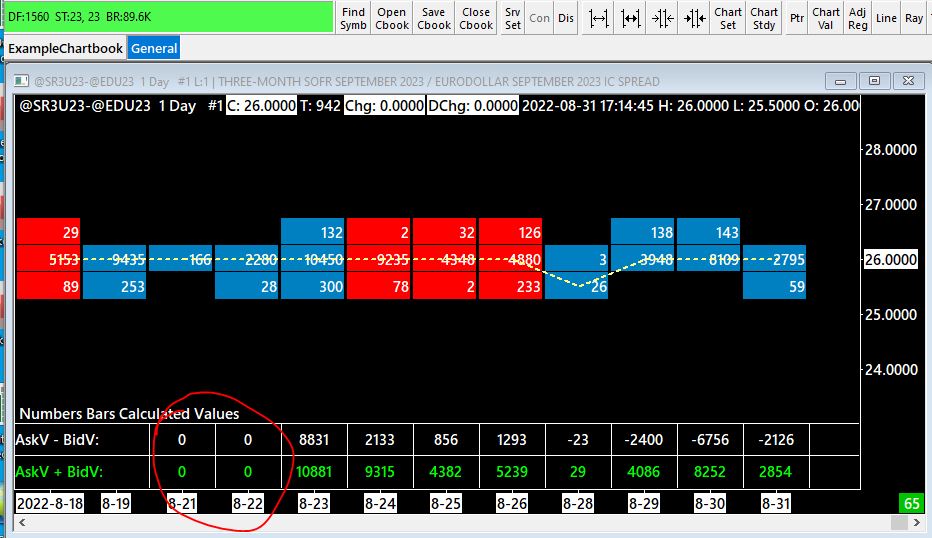Click the horizontal scrollbar left arrow
This screenshot has width=932, height=538.
click(x=23, y=523)
